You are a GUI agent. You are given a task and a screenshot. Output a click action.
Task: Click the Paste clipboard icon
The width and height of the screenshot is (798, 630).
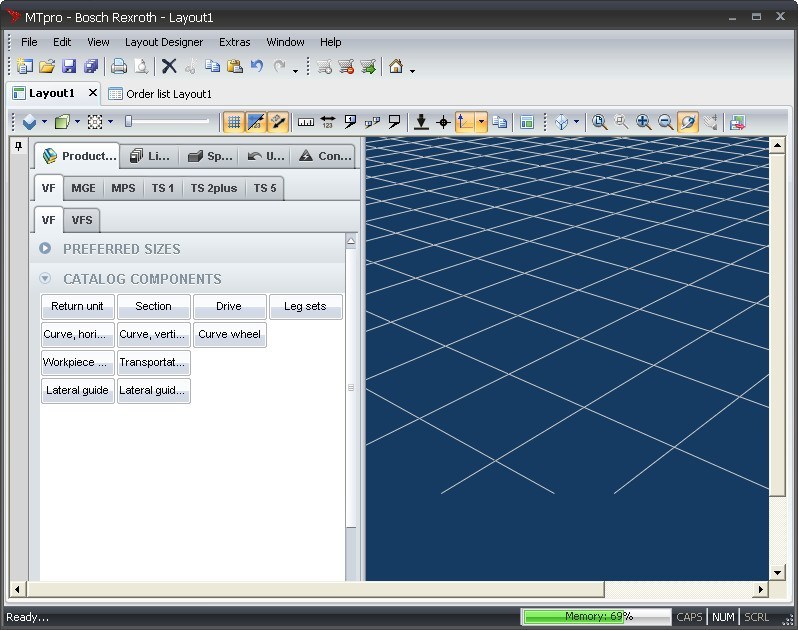(x=235, y=67)
